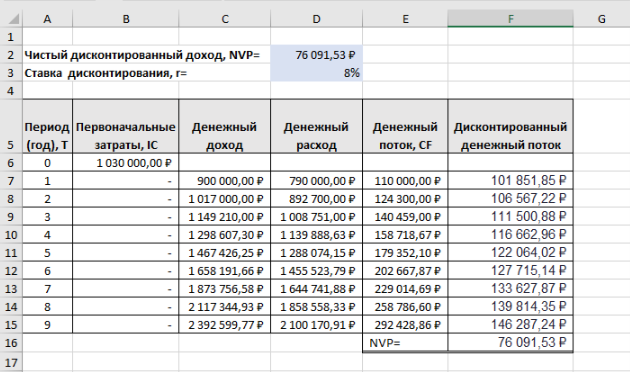Select row 4 header
Screen dimensions: 630x372
pyautogui.click(x=11, y=91)
